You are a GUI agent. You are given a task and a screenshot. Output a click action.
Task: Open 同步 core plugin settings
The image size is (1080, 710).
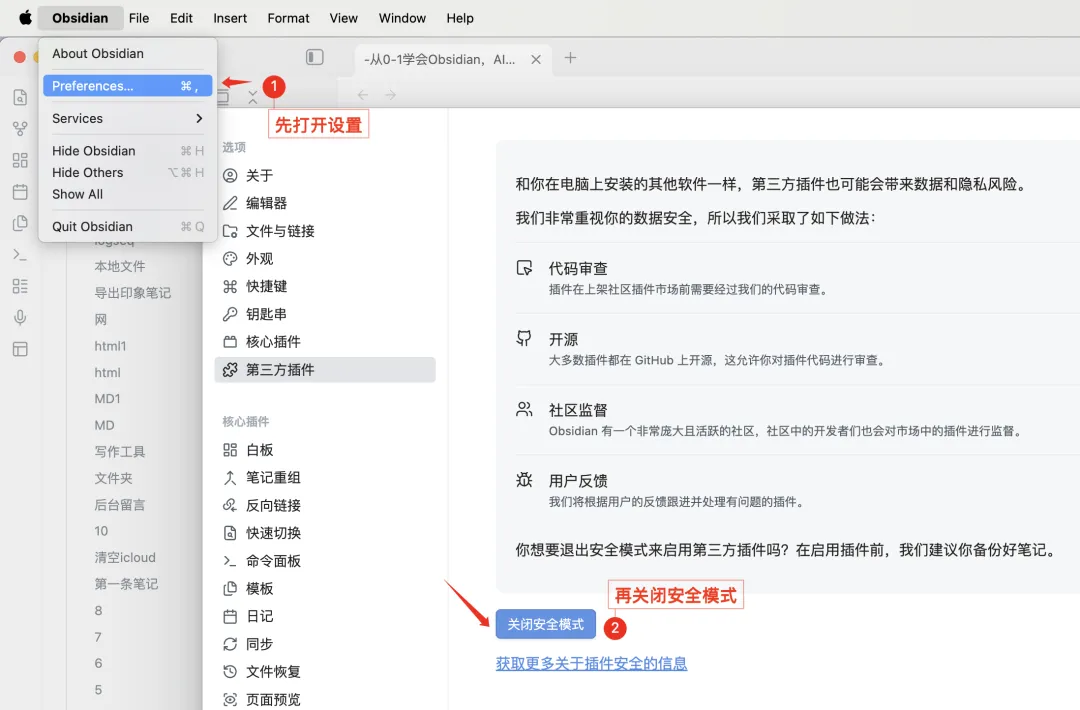(325, 644)
